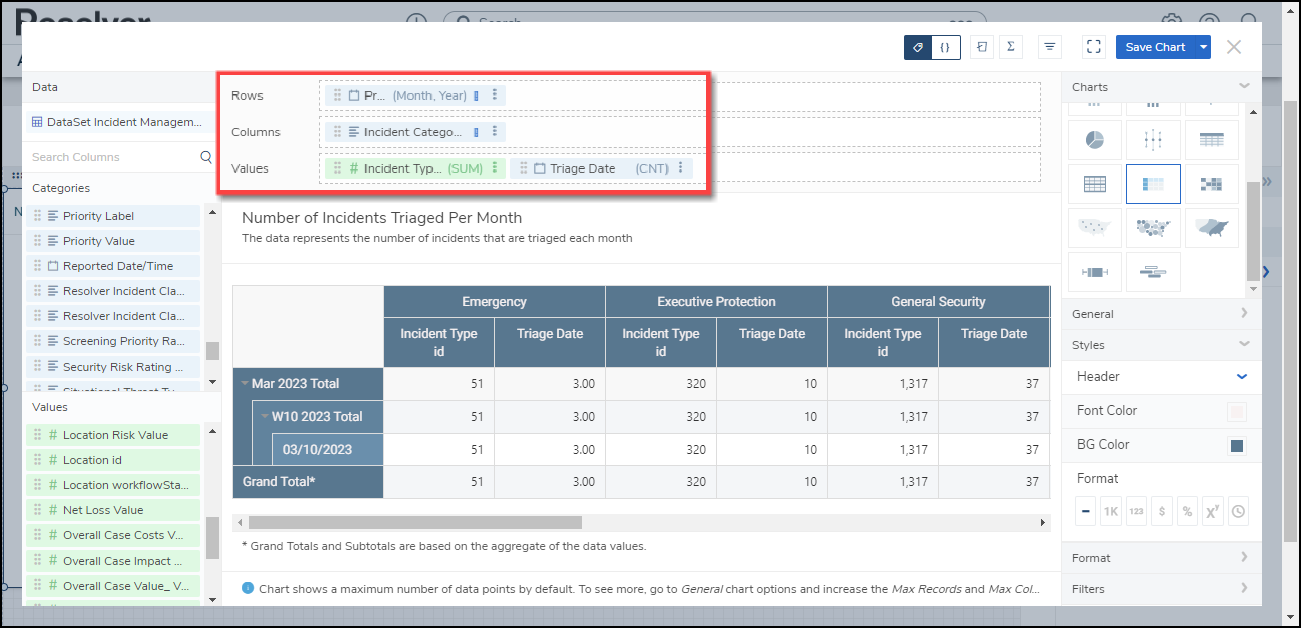1301x628 pixels.
Task: Pick the Gantt chart type icon
Action: (x=1153, y=272)
